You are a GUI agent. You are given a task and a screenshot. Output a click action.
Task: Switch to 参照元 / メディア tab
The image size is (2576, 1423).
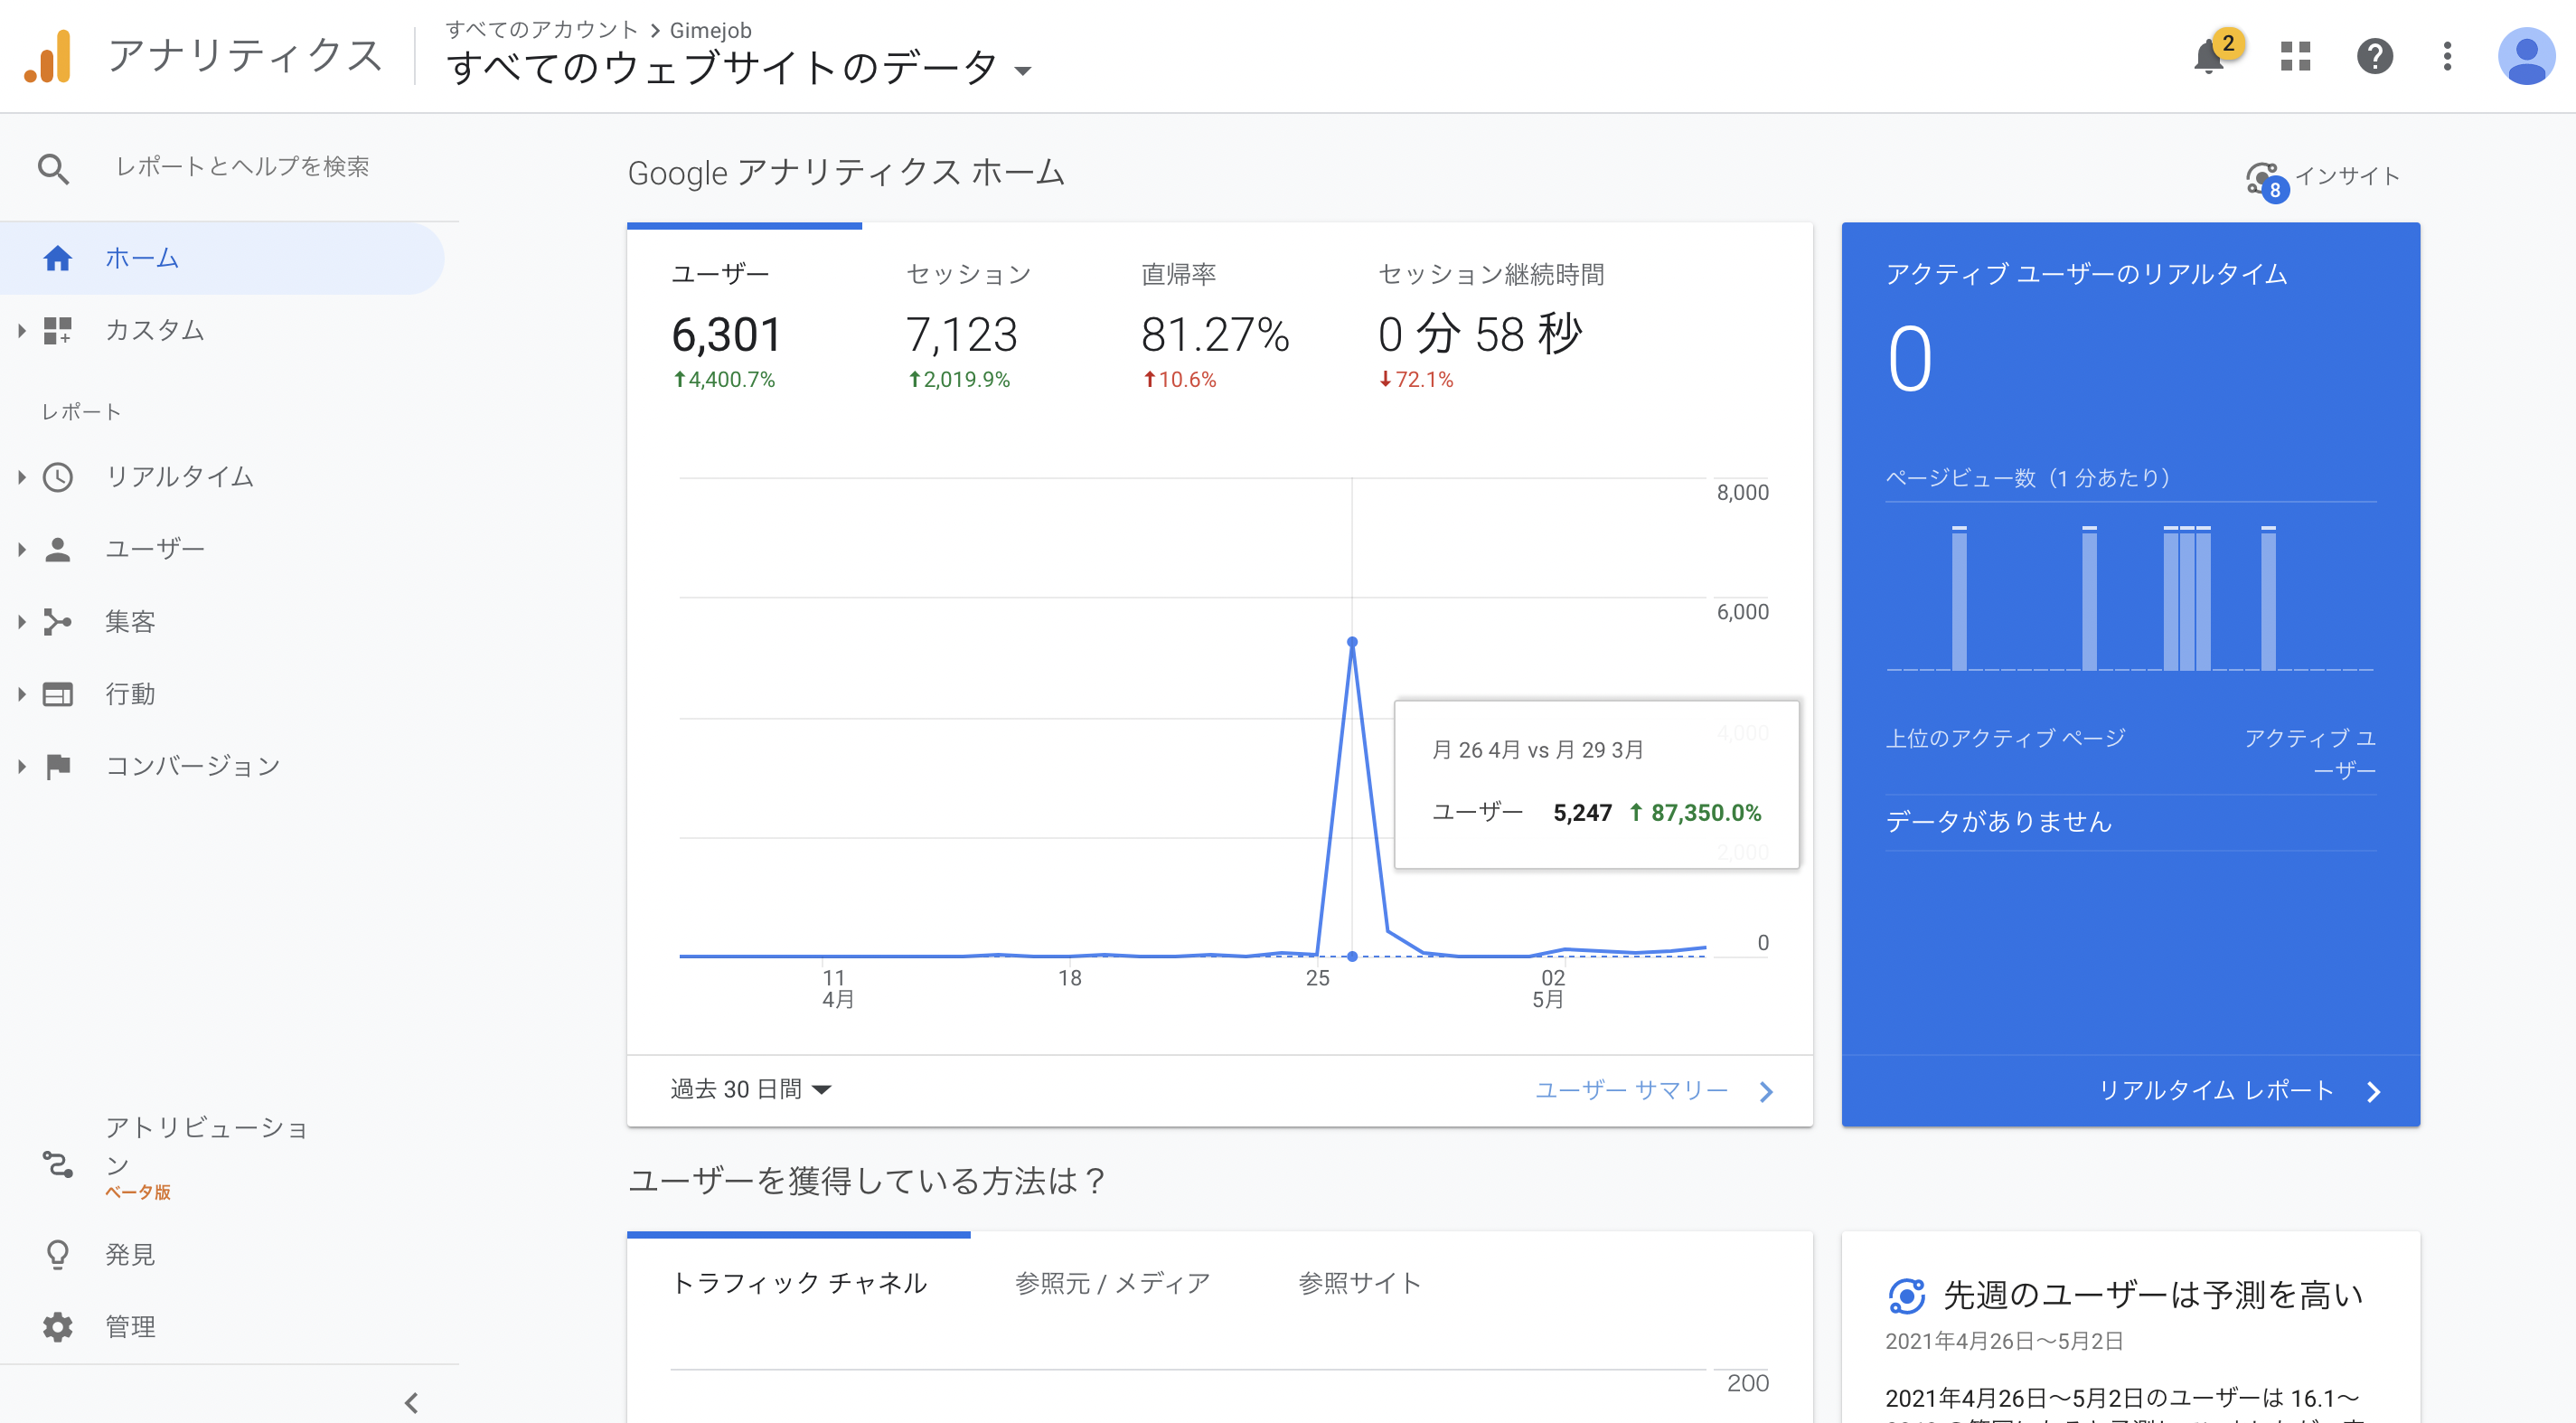coord(1112,1283)
